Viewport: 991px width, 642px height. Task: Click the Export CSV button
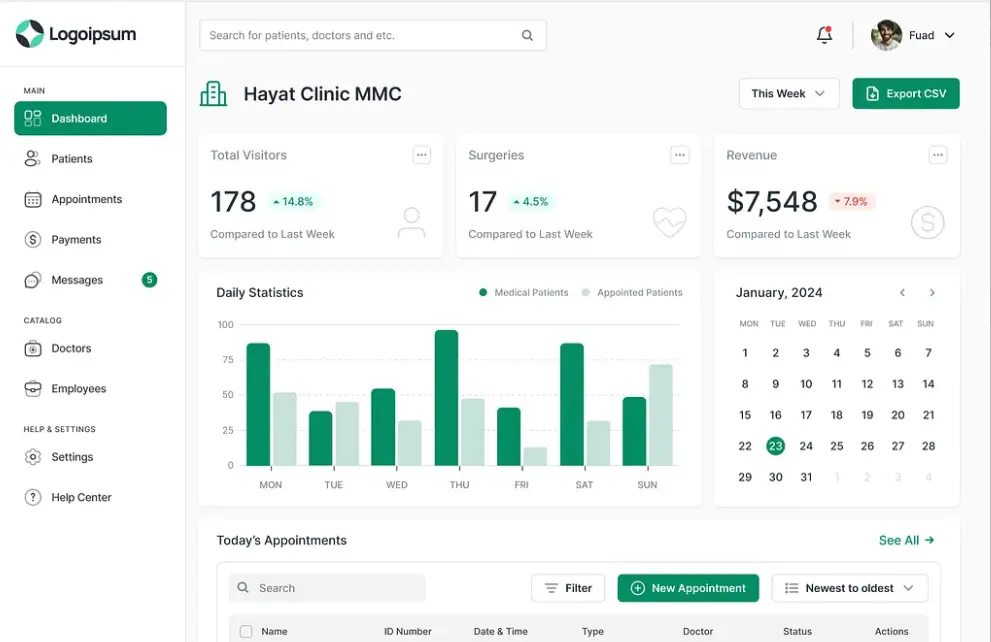(x=906, y=94)
